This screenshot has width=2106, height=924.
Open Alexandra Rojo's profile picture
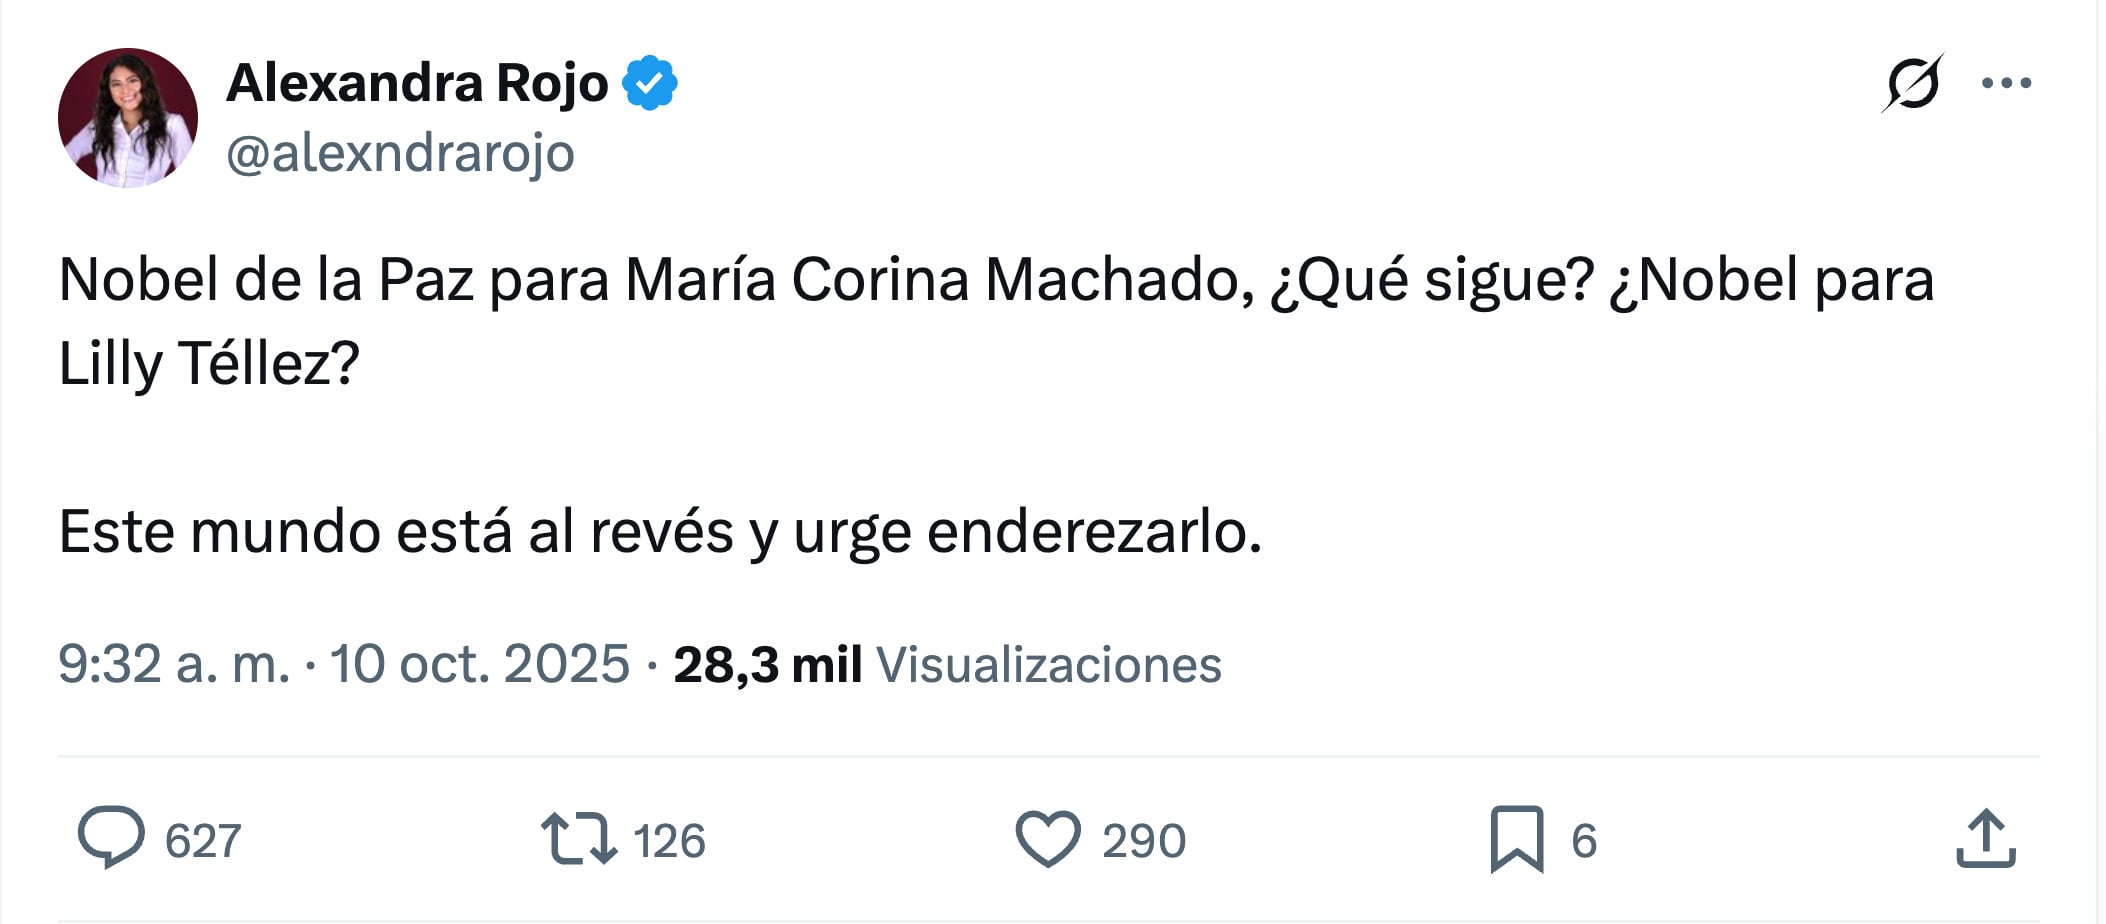[x=128, y=118]
